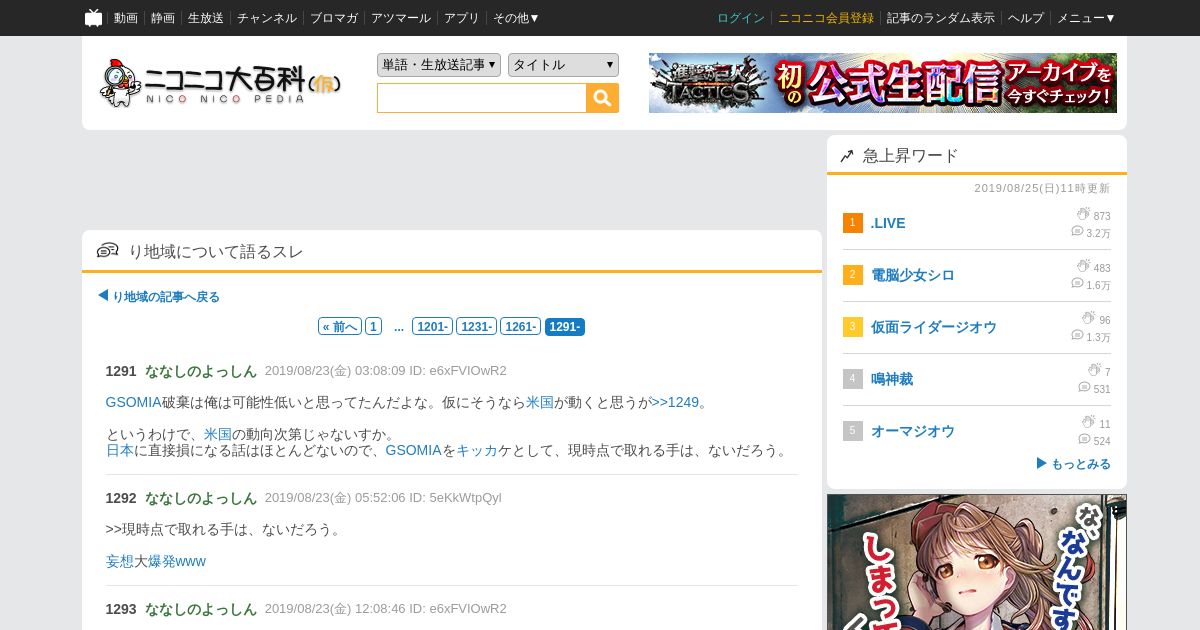
Task: Open 記事のランダム表示
Action: tap(941, 18)
